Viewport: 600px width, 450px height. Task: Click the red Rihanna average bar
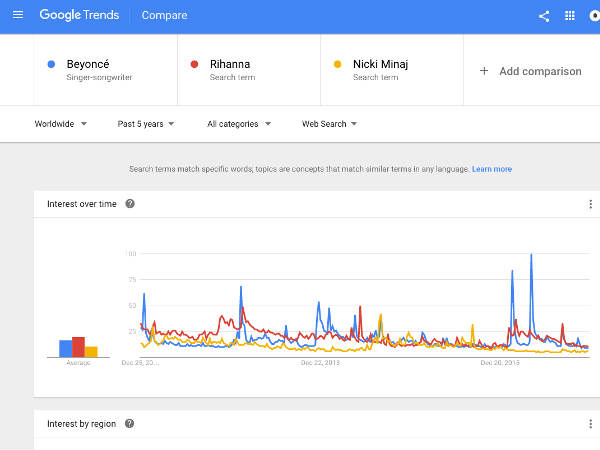[78, 347]
